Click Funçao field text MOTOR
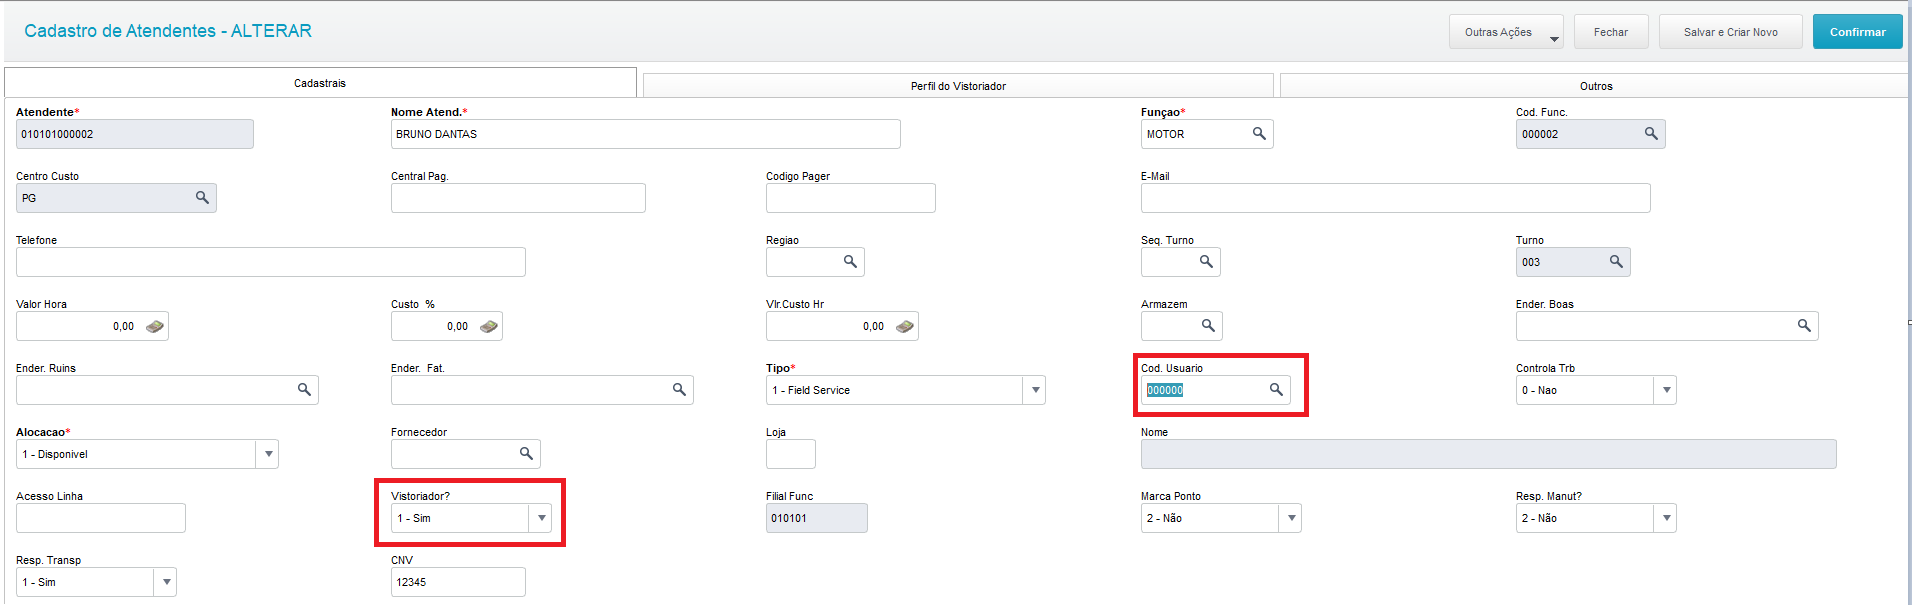Screen dimensions: 1912x605 point(1165,134)
